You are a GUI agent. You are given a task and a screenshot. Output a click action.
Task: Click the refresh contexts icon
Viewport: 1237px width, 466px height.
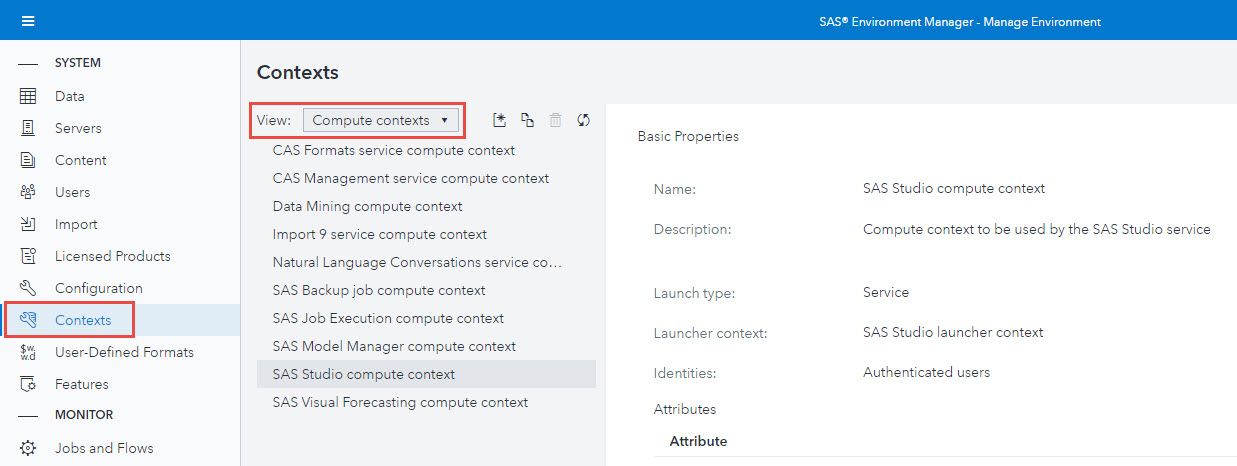coord(584,120)
